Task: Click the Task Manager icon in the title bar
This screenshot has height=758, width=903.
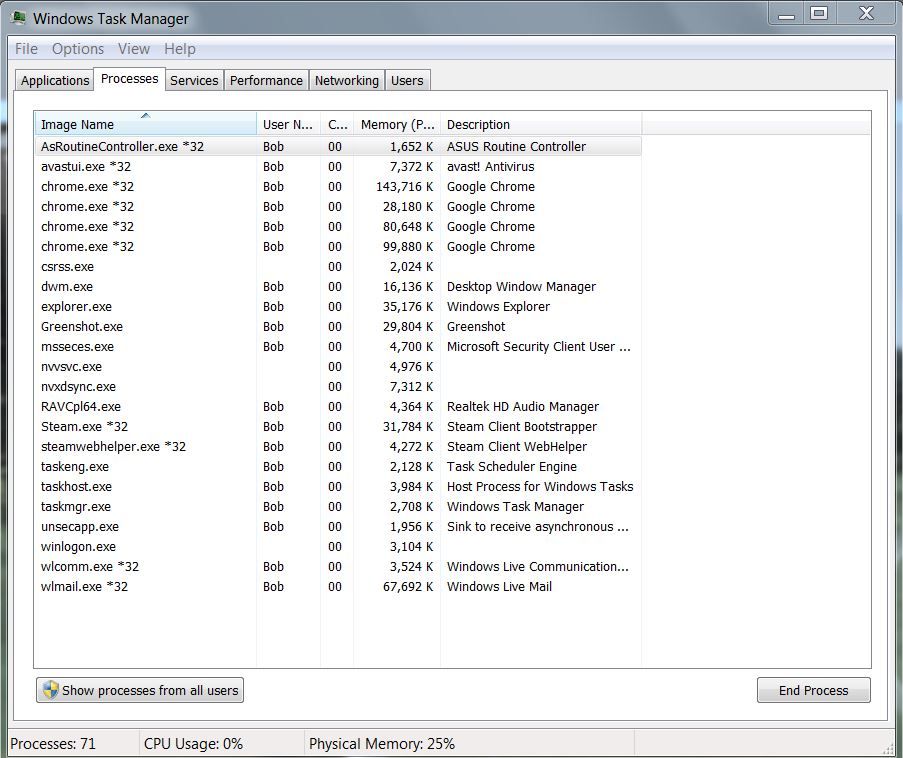Action: [18, 17]
